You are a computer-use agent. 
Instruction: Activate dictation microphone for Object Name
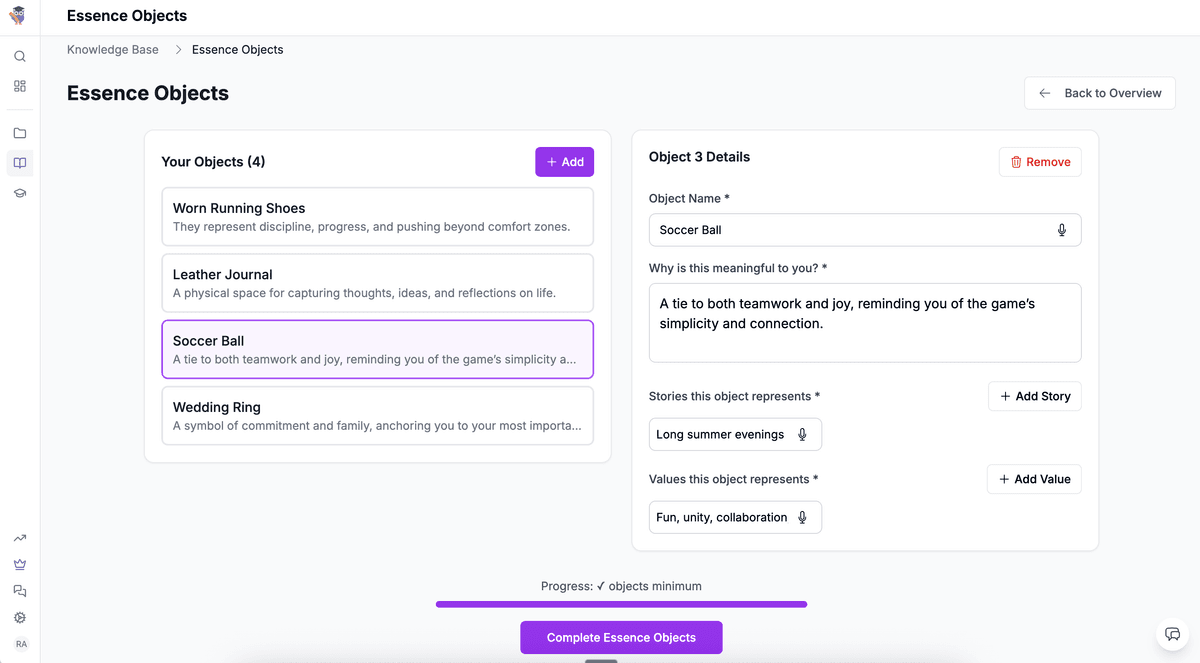point(1061,230)
